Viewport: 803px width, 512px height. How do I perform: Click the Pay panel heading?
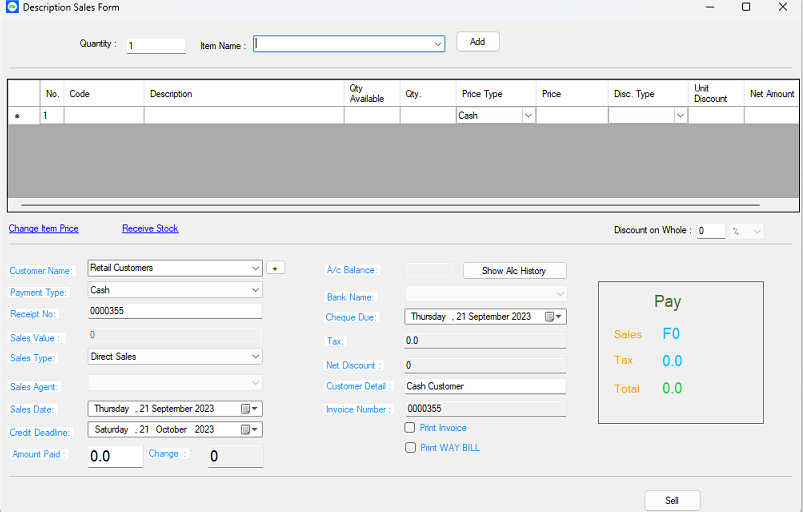[x=667, y=302]
